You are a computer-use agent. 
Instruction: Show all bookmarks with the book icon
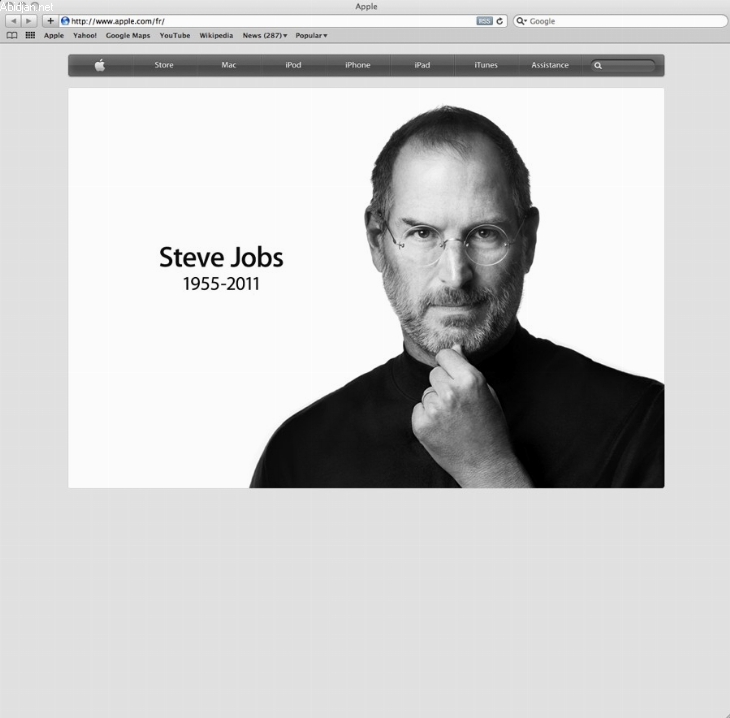click(x=12, y=35)
